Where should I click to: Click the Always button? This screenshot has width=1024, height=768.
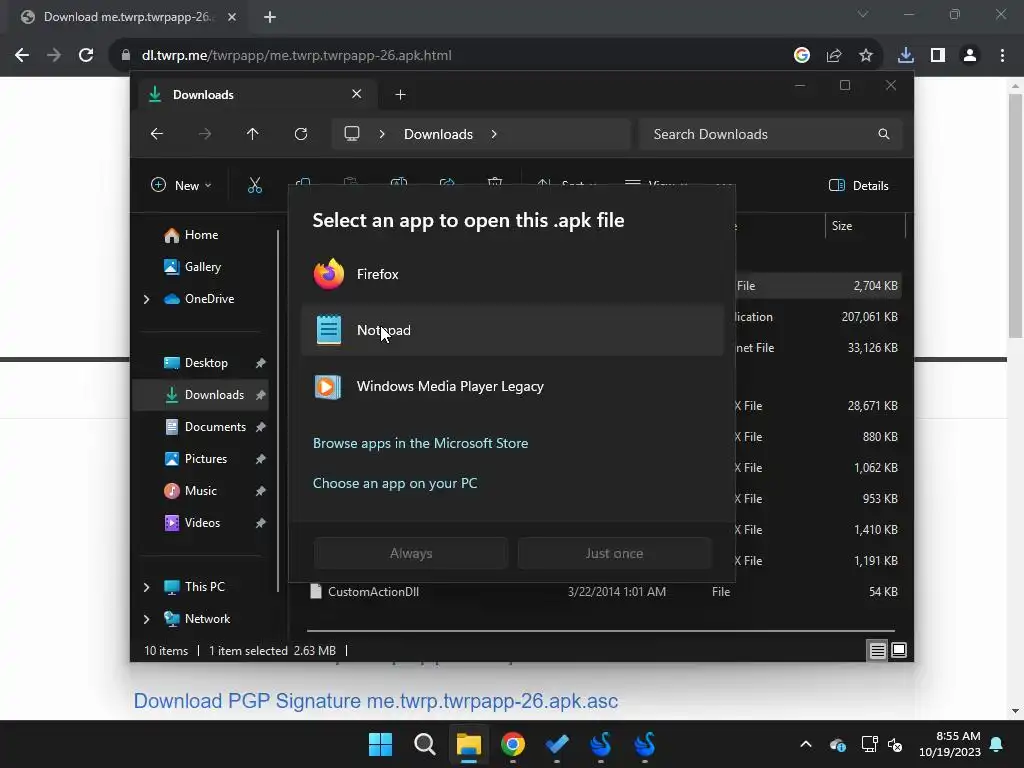411,553
